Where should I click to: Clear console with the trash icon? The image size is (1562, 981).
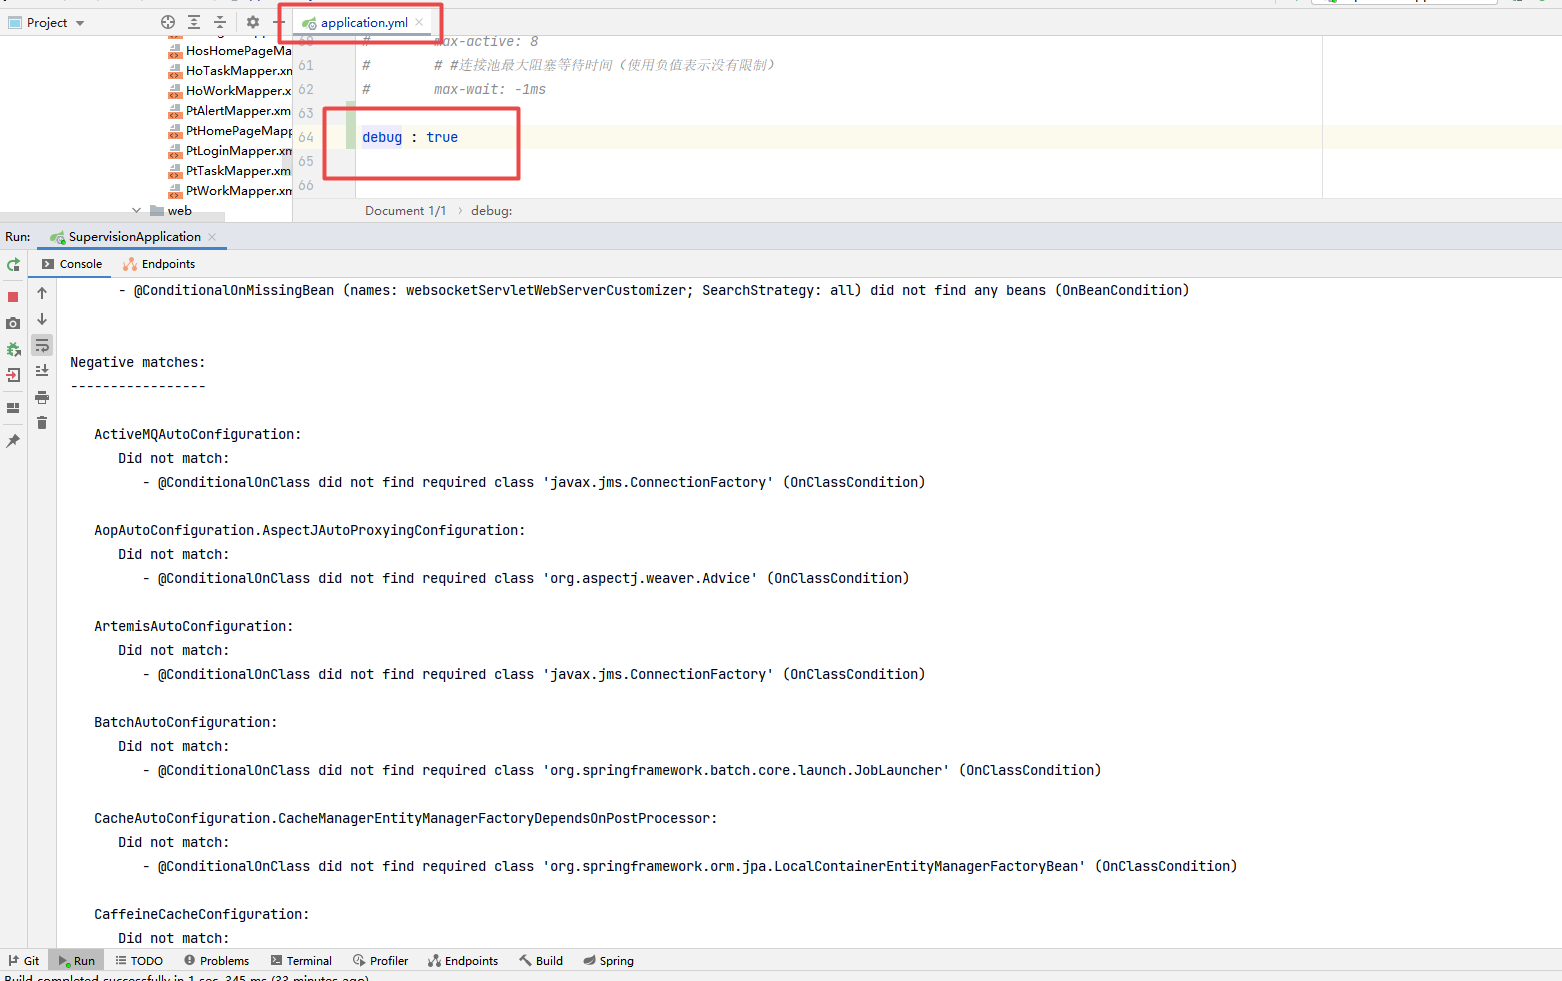42,423
